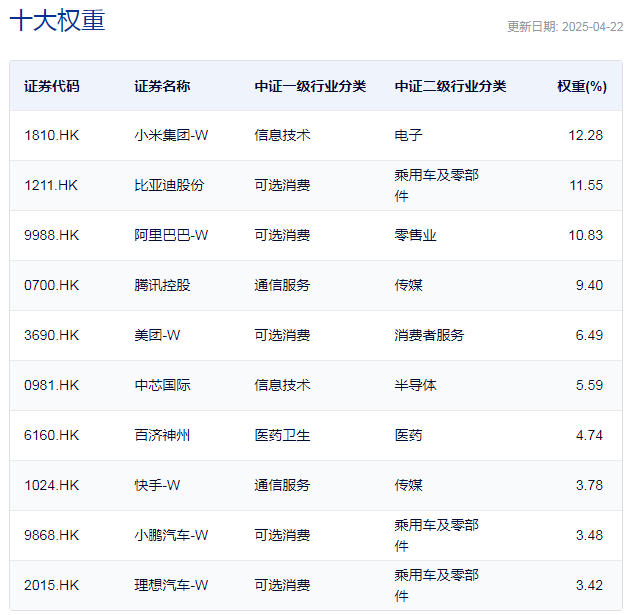
Task: Open the 腾讯控股 entry
Action: (x=162, y=285)
